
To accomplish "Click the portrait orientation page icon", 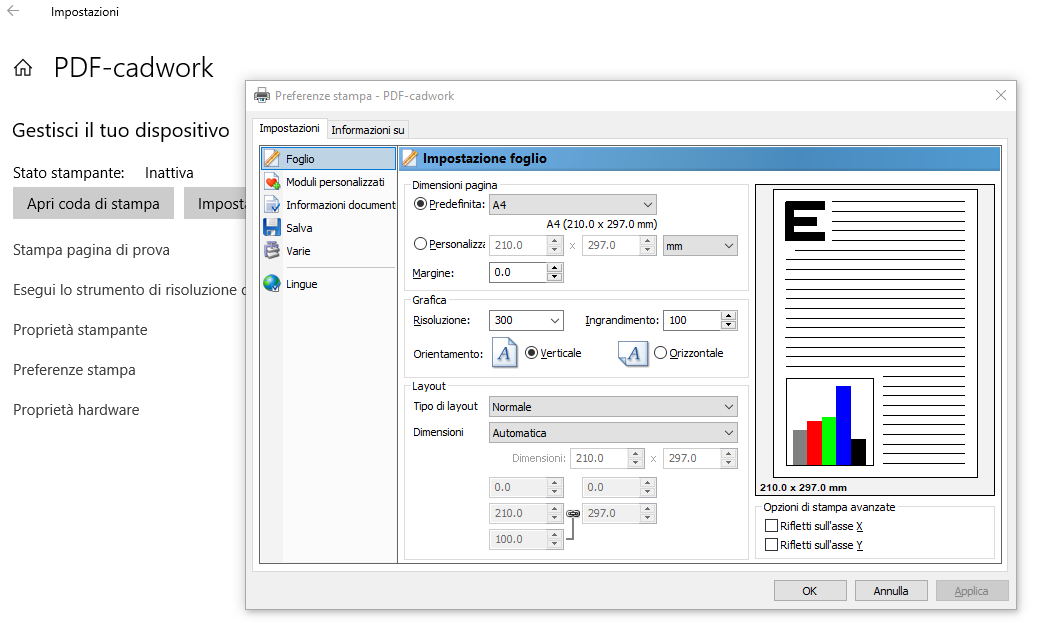I will click(x=504, y=353).
